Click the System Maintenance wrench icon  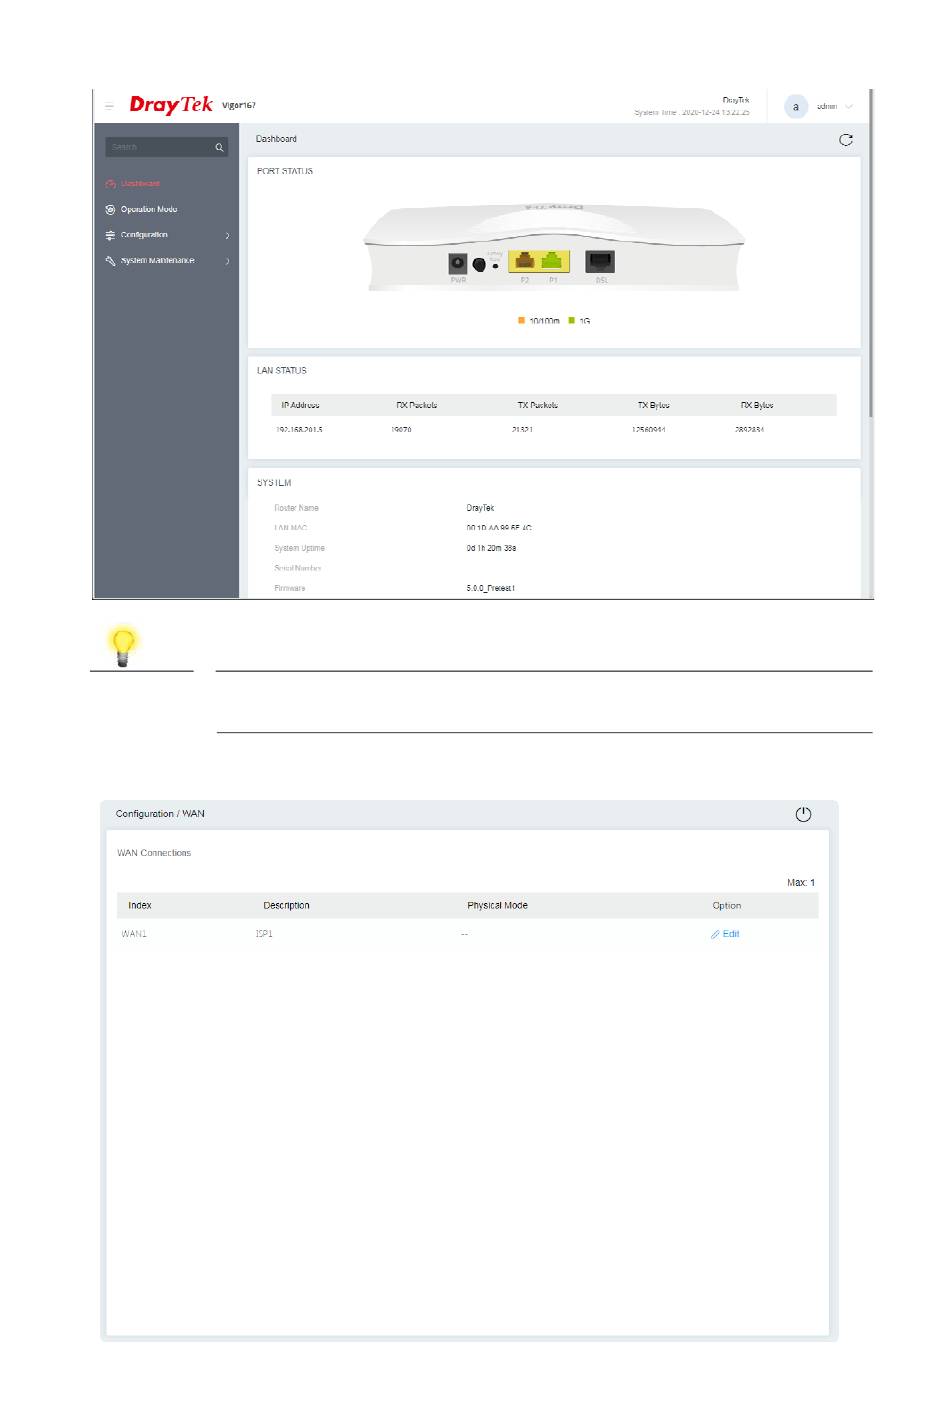pos(110,261)
